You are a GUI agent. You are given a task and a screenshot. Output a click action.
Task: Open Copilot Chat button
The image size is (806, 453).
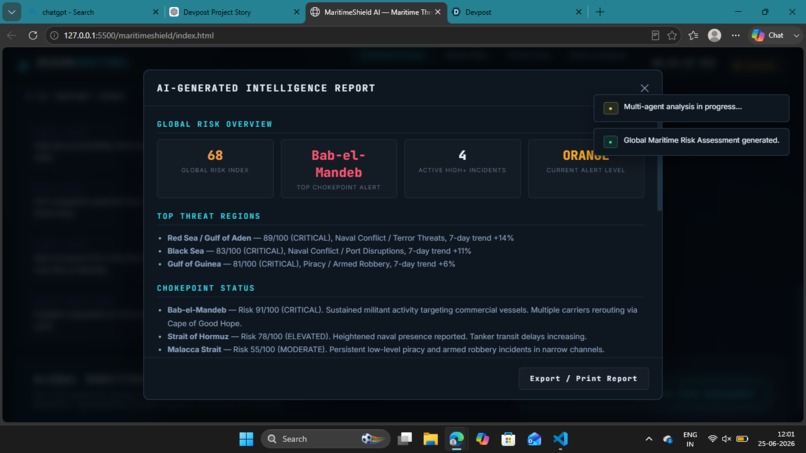pos(768,35)
